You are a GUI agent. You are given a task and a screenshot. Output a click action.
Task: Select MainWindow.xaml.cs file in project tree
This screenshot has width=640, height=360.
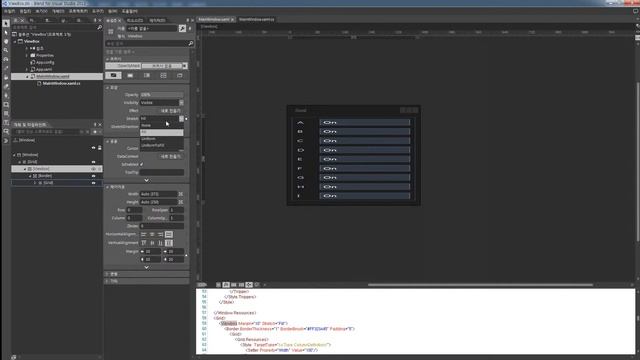point(61,83)
